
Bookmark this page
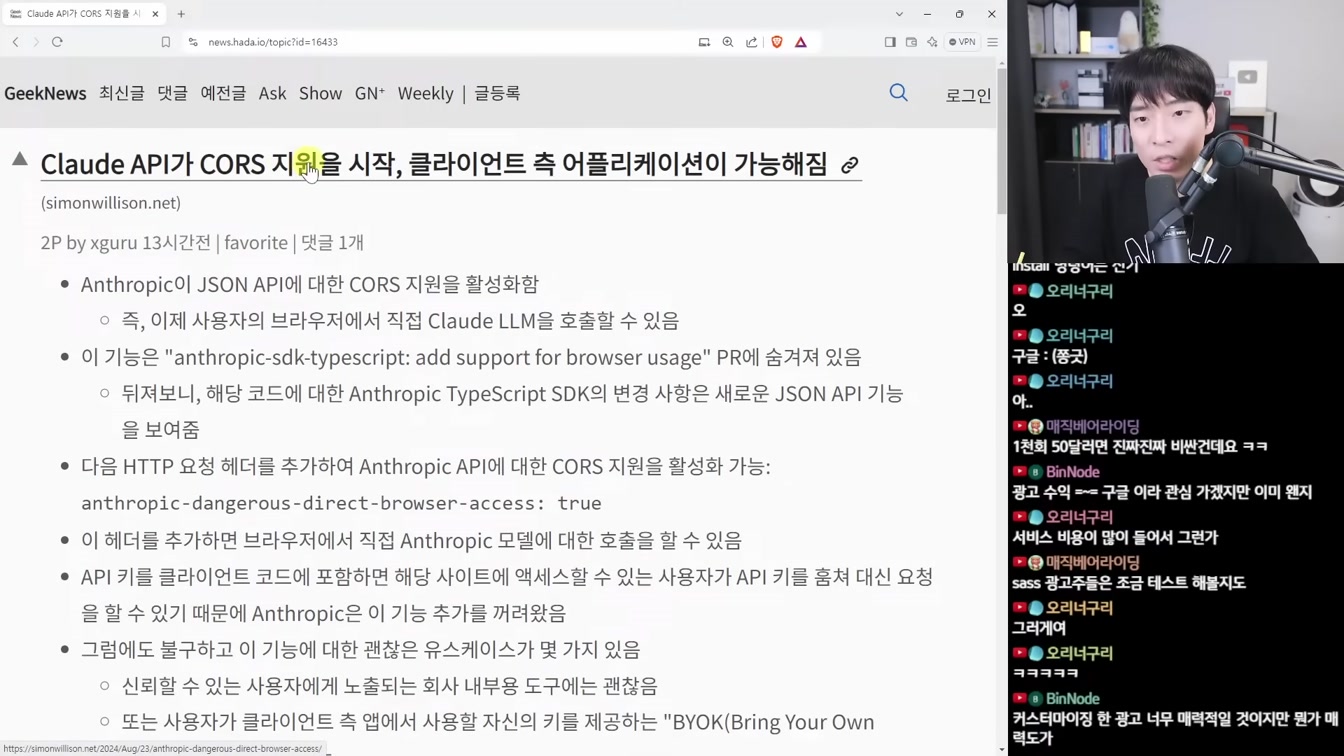[166, 42]
